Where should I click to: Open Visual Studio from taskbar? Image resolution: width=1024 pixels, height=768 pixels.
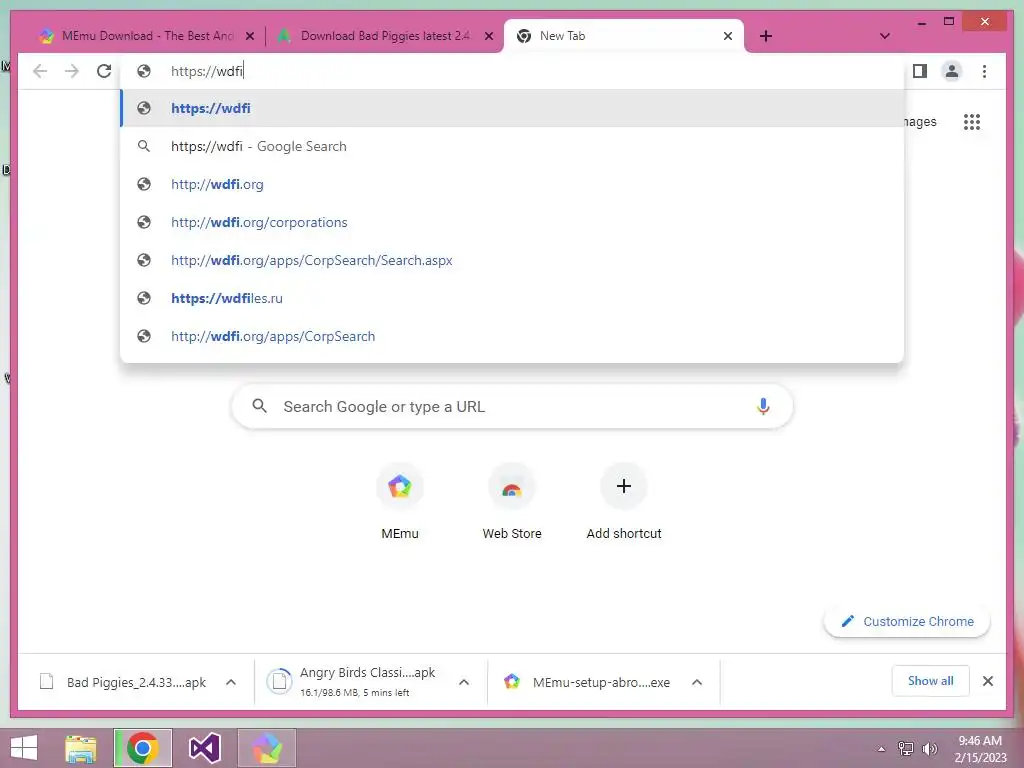coord(204,748)
